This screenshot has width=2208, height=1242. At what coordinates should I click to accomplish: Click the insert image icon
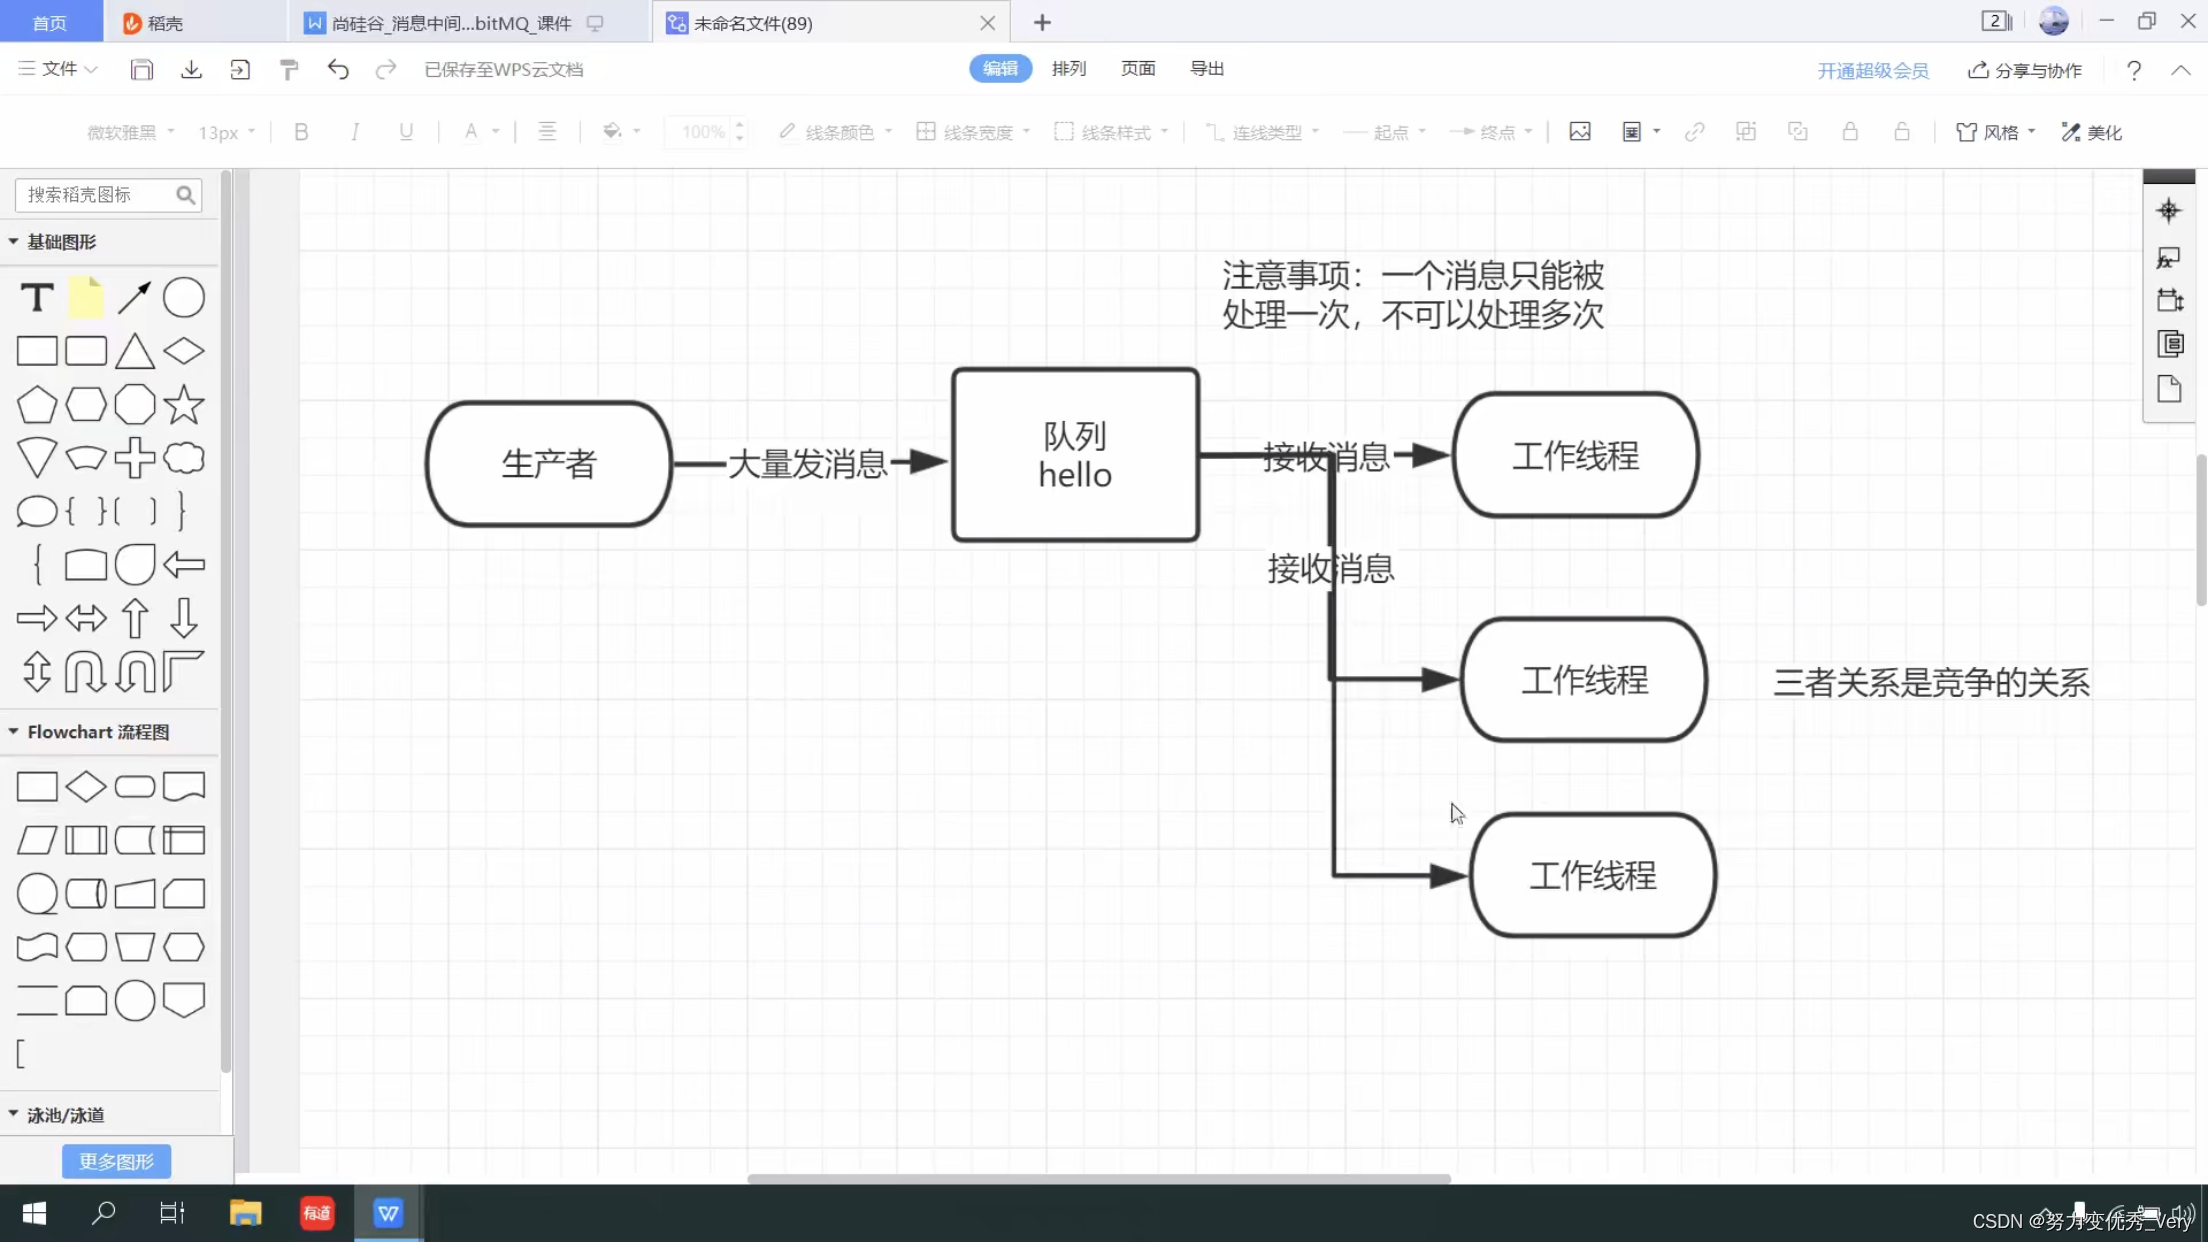(x=1580, y=132)
